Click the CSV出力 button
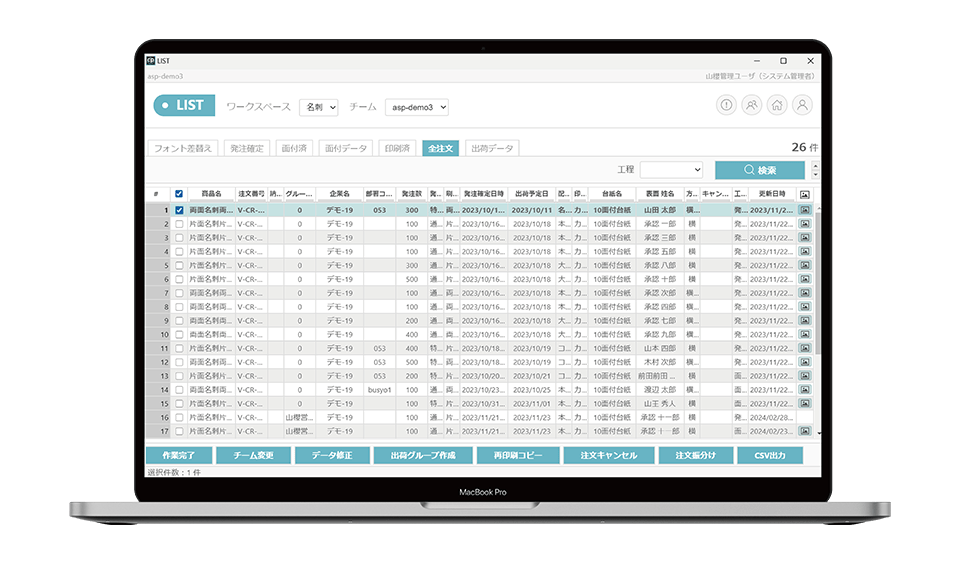960x564 pixels. 770,455
